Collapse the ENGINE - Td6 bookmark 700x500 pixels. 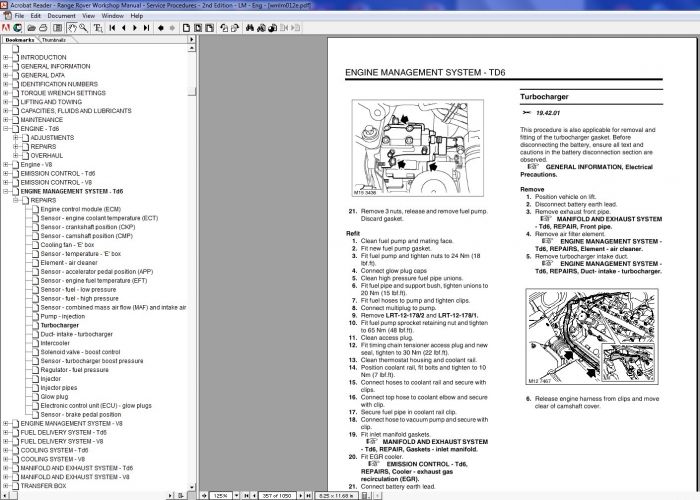coord(6,129)
